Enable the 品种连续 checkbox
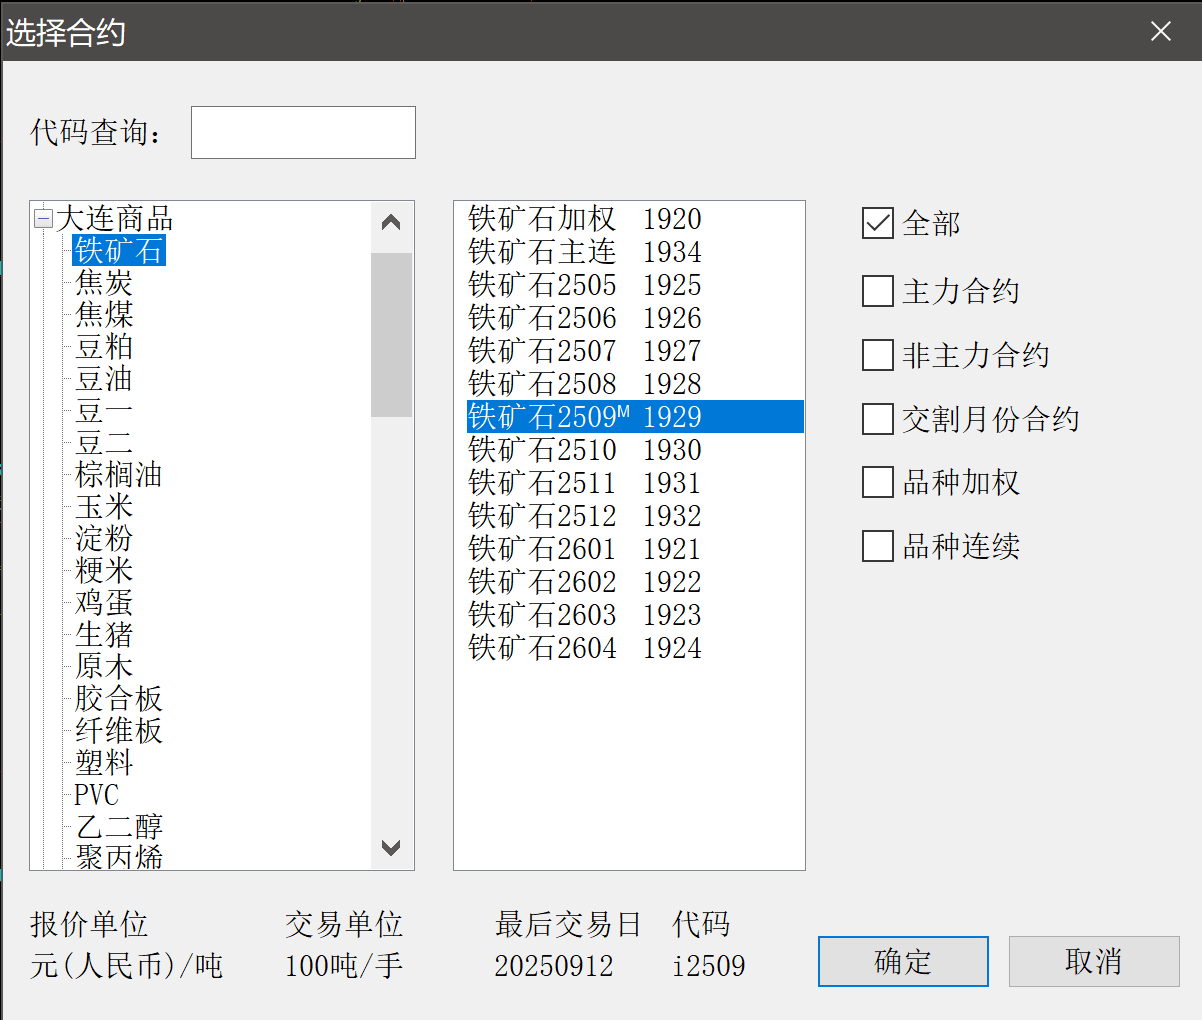The width and height of the screenshot is (1202, 1020). click(877, 546)
